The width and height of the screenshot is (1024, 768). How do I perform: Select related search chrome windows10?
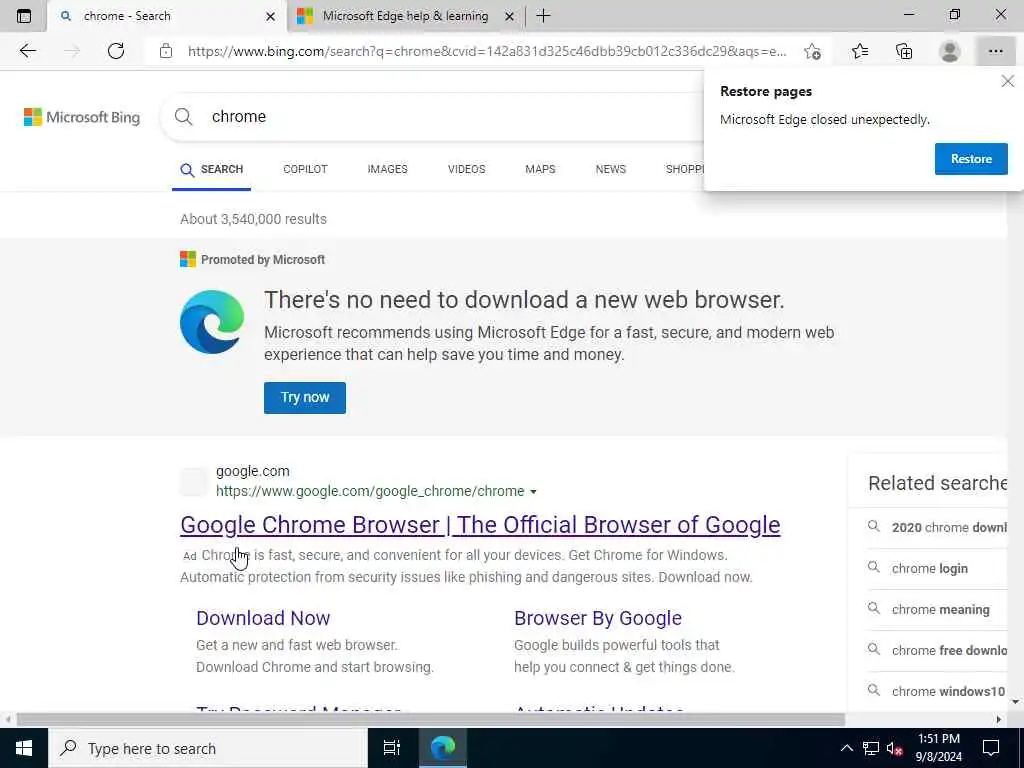[x=936, y=692]
